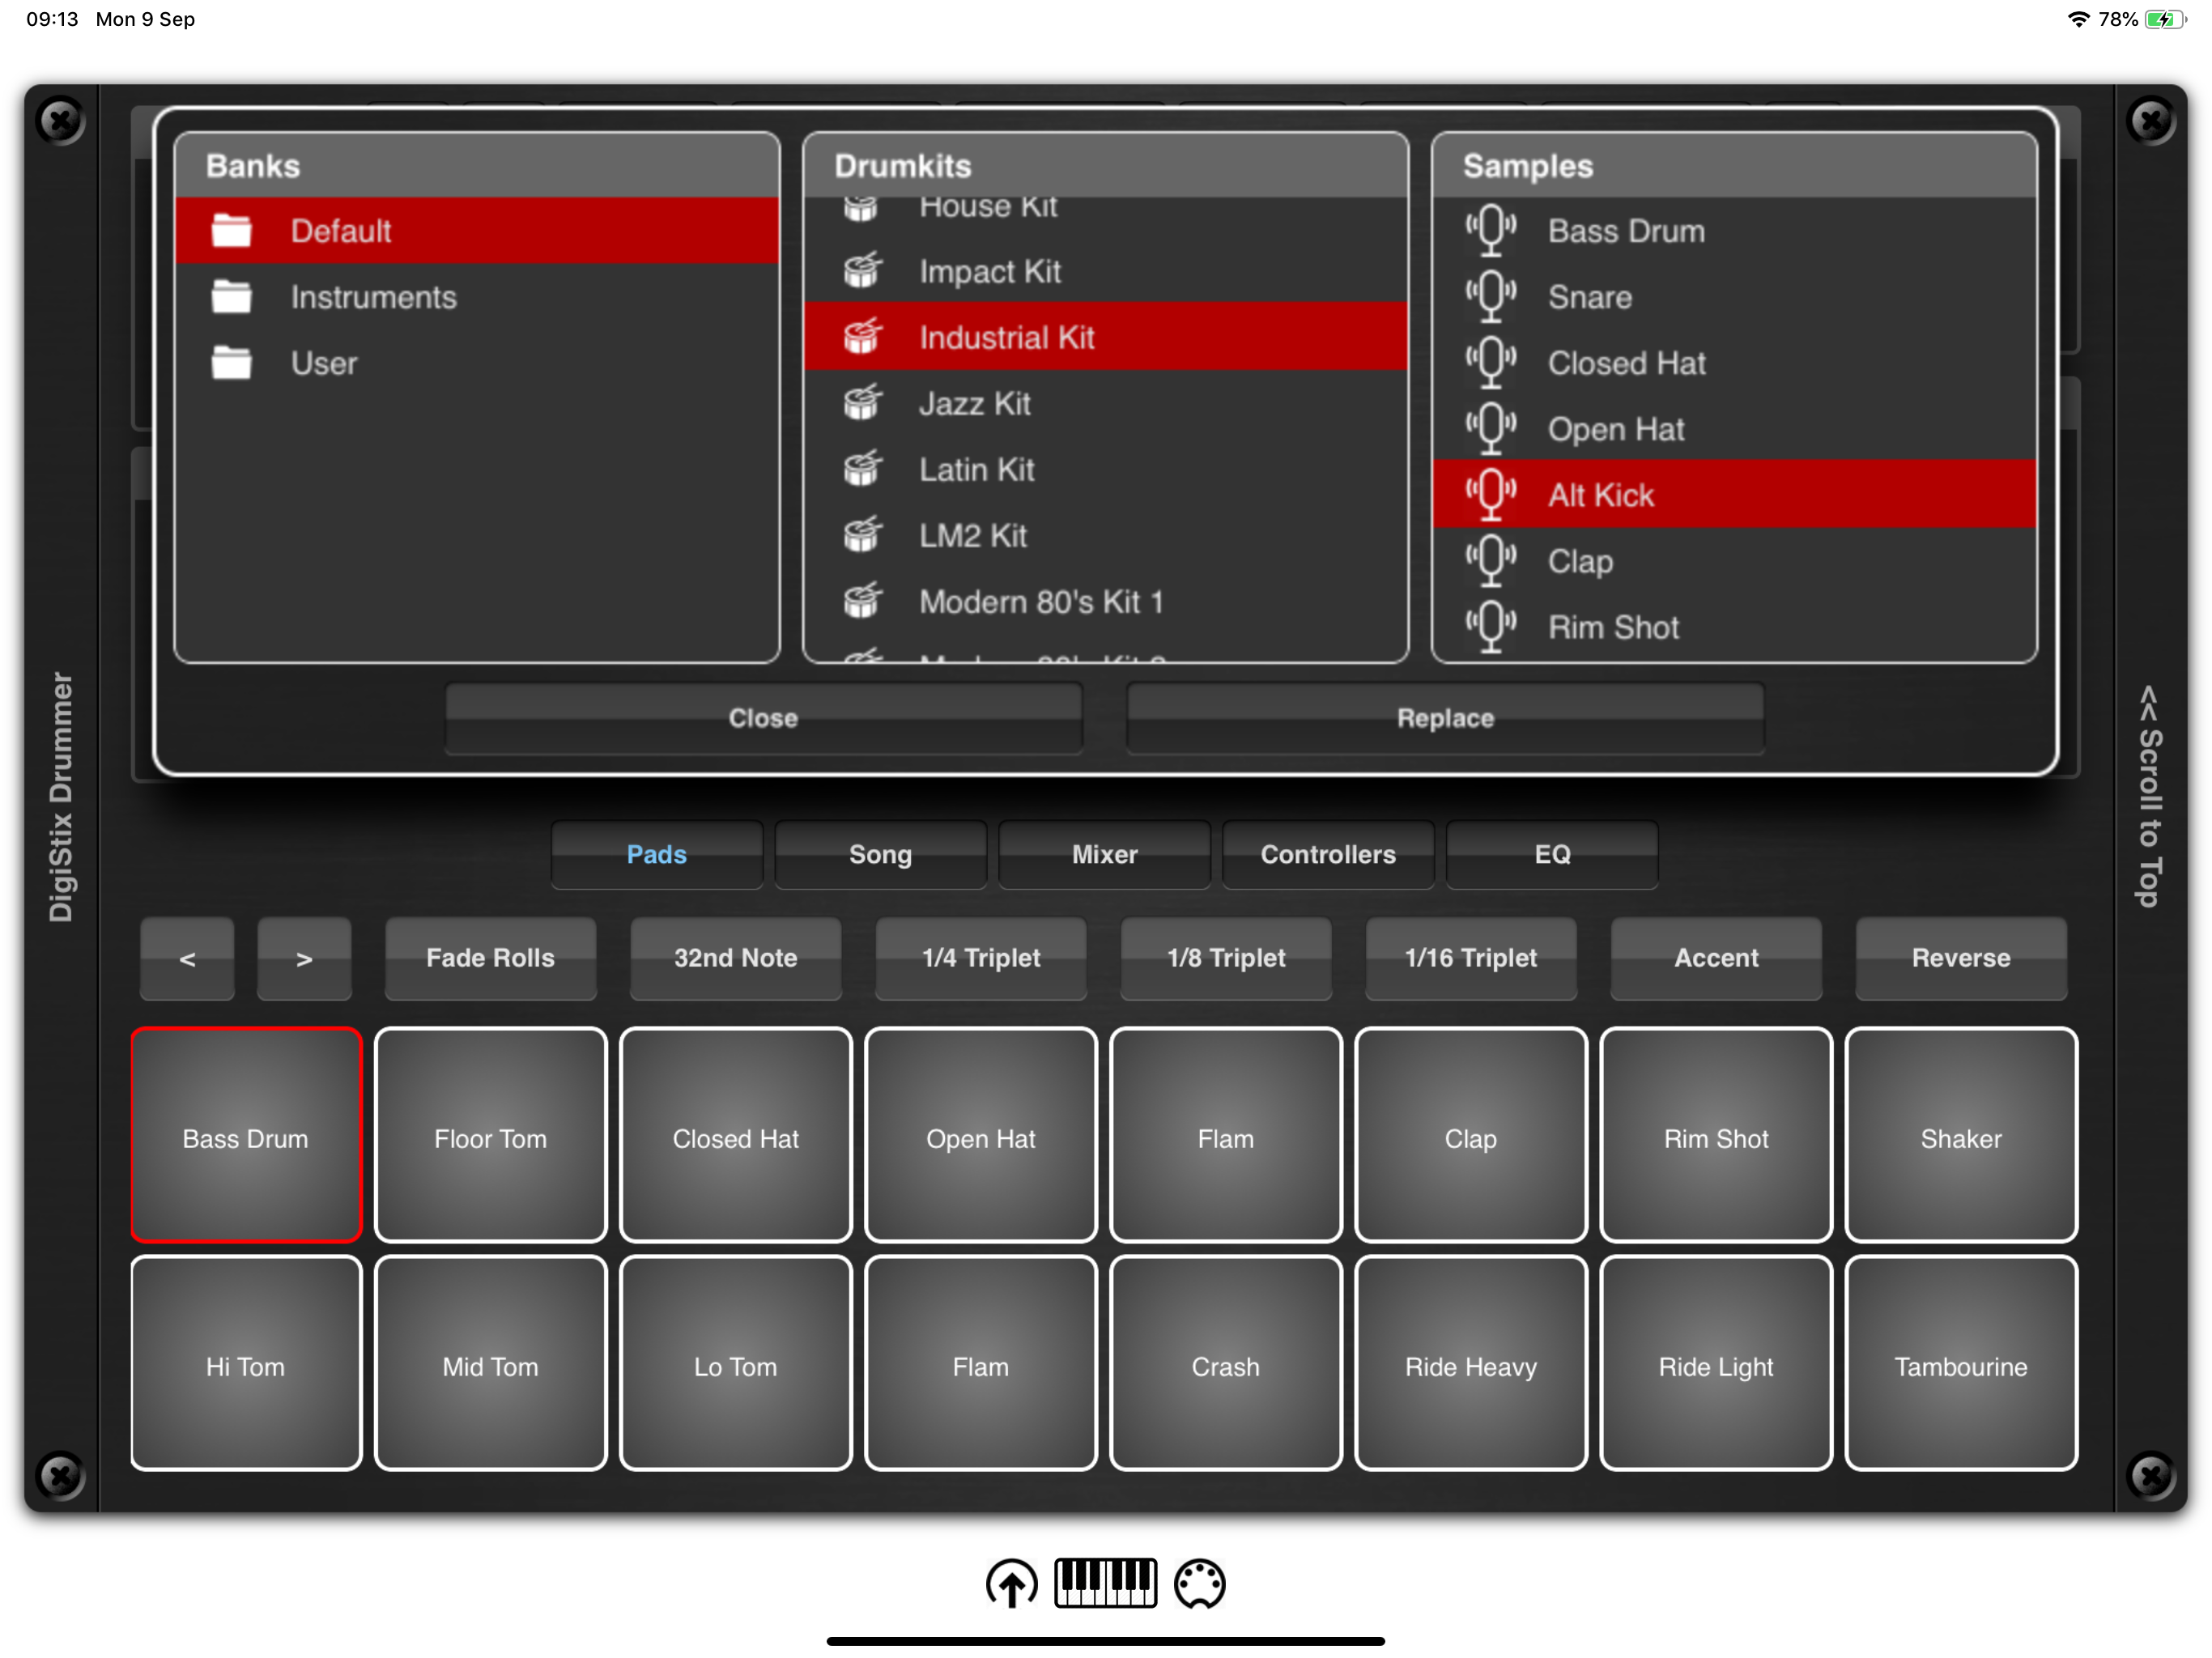The height and width of the screenshot is (1658, 2212).
Task: Click the User bank folder icon
Action: (x=232, y=363)
